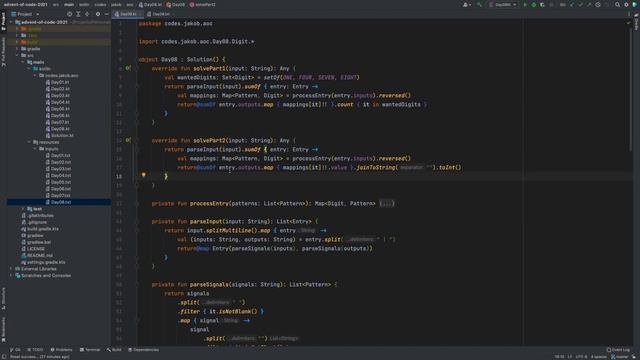Image resolution: width=640 pixels, height=360 pixels.
Task: Open the Event Log in the status bar
Action: pos(618,350)
